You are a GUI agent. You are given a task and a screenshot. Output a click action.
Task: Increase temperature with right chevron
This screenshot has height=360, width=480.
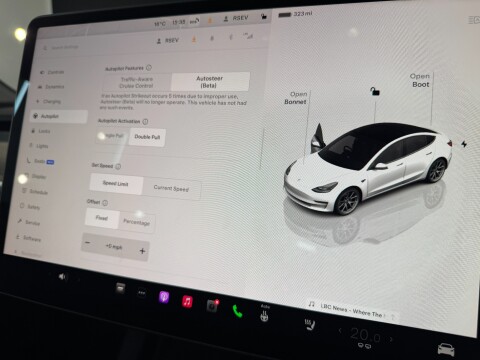click(391, 339)
